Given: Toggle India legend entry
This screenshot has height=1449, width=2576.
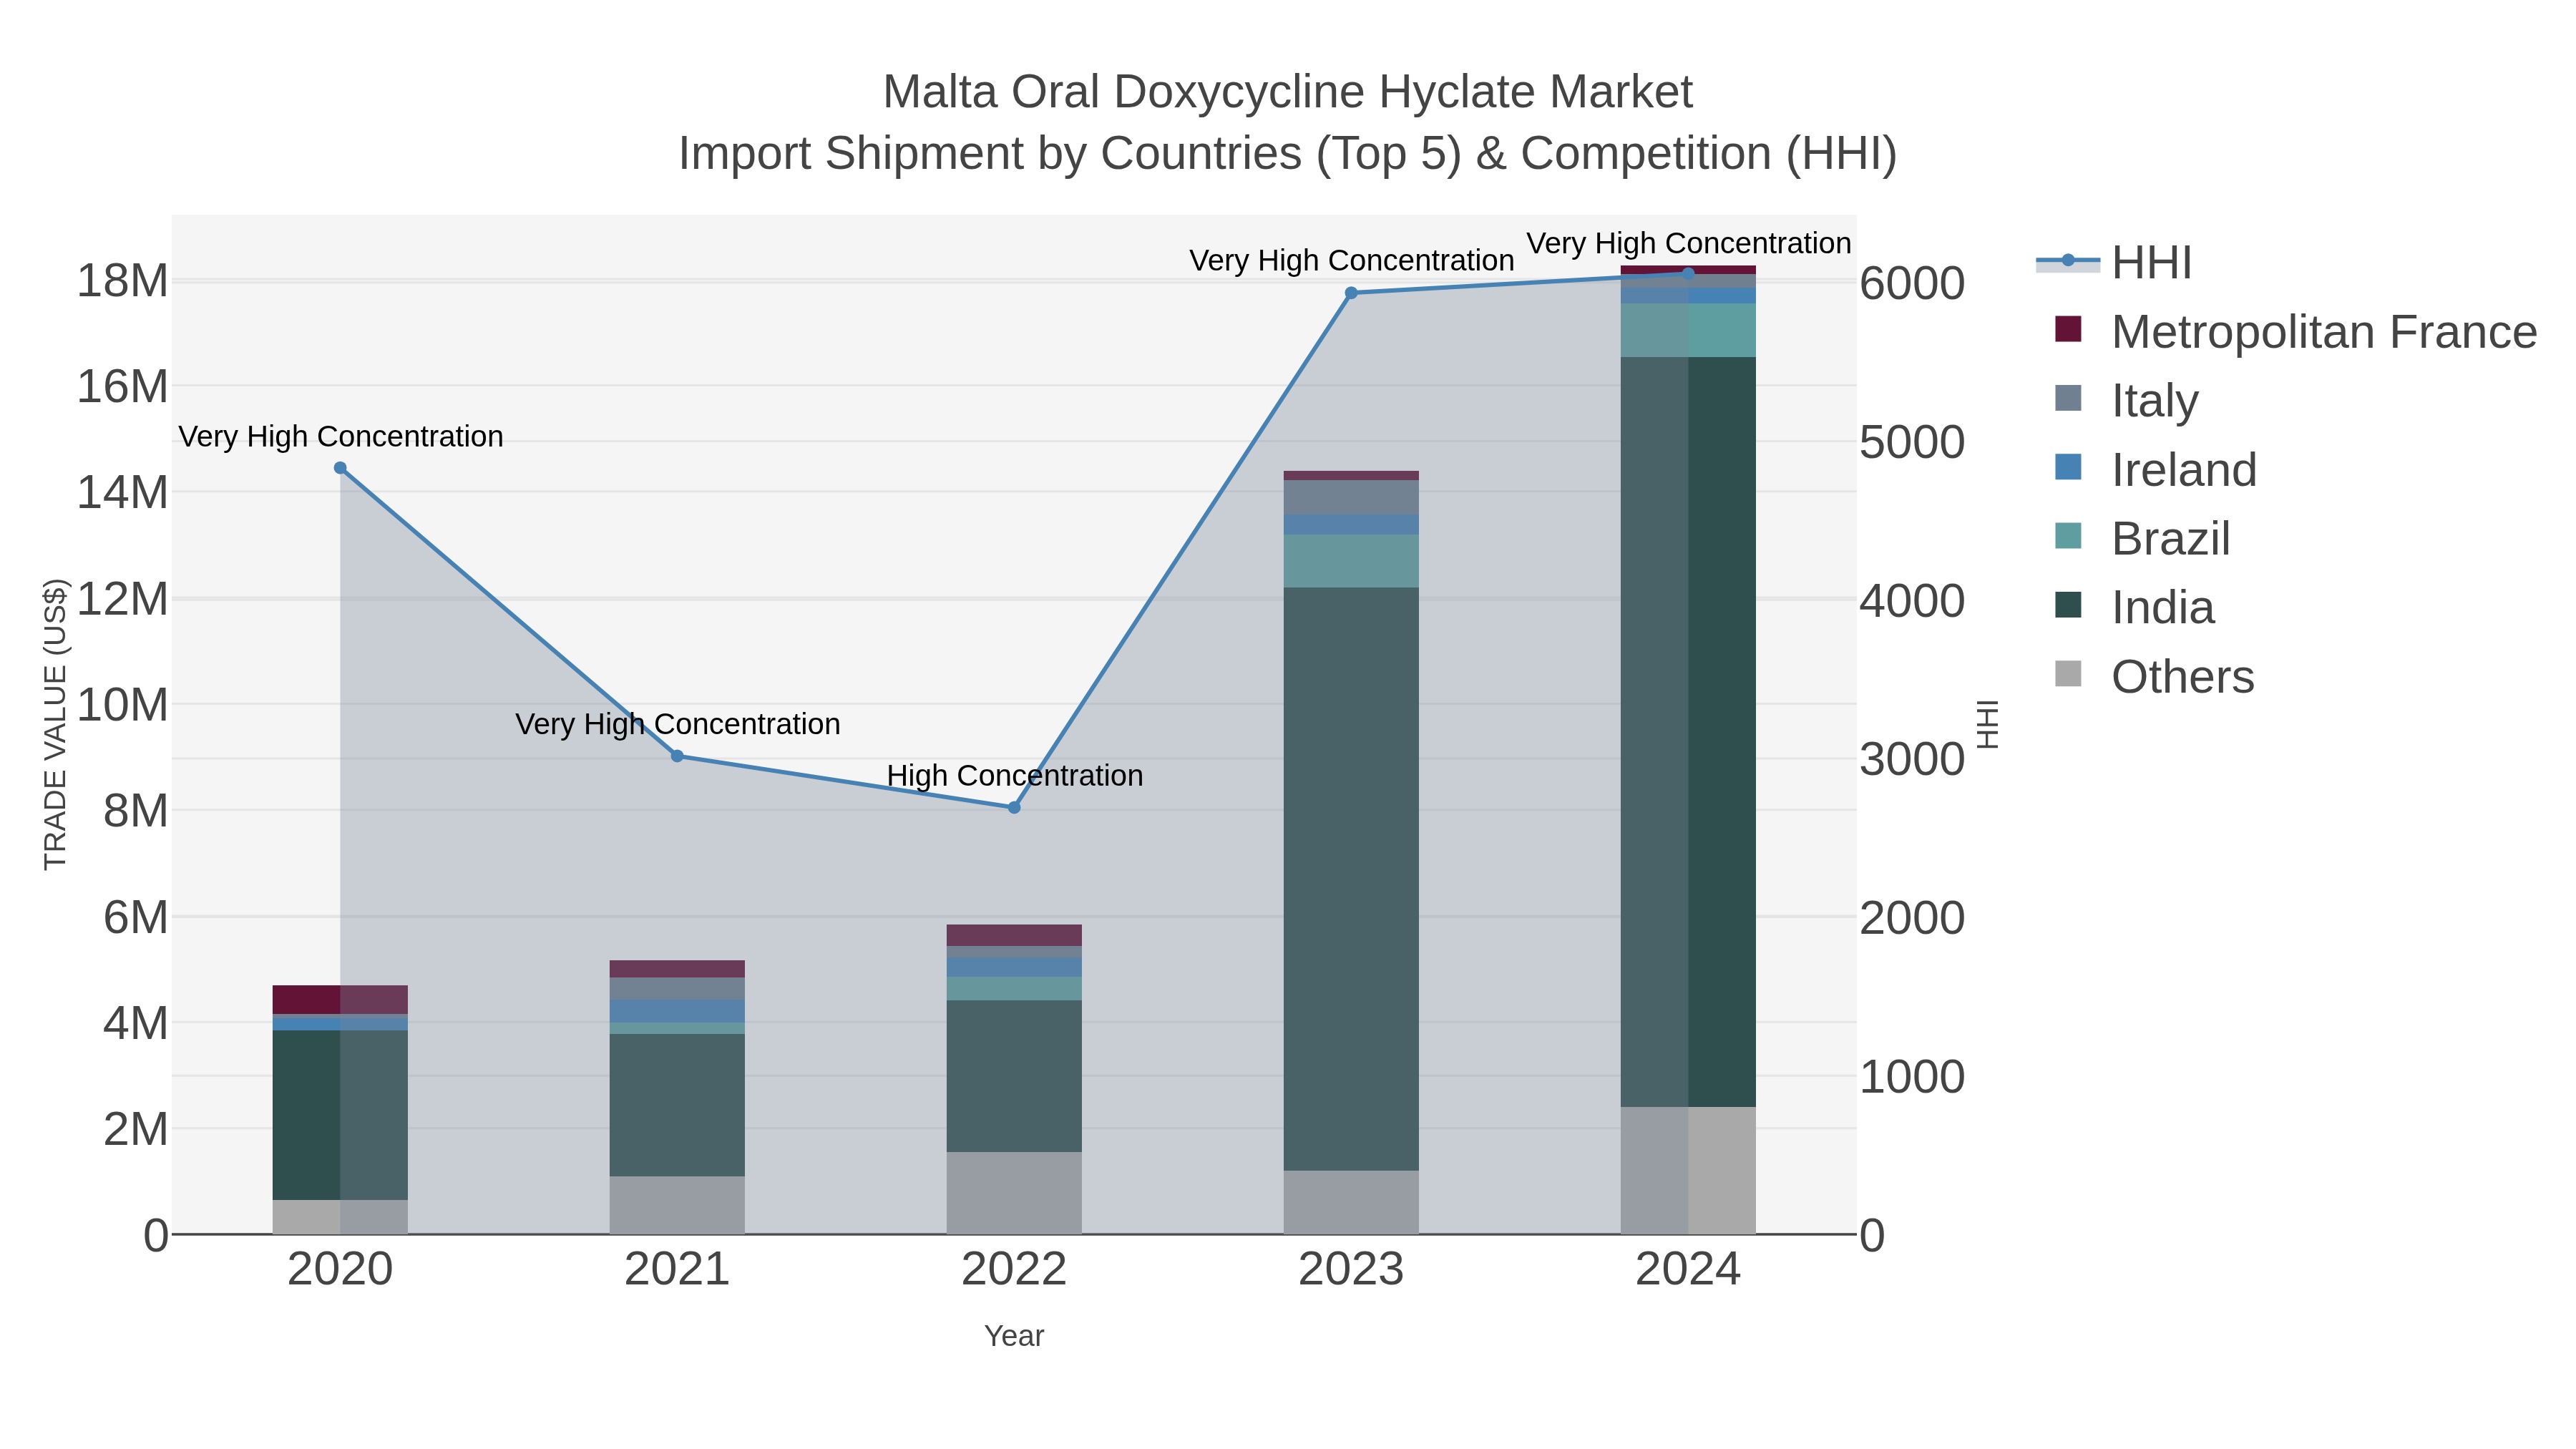Looking at the screenshot, I should click(x=2134, y=608).
